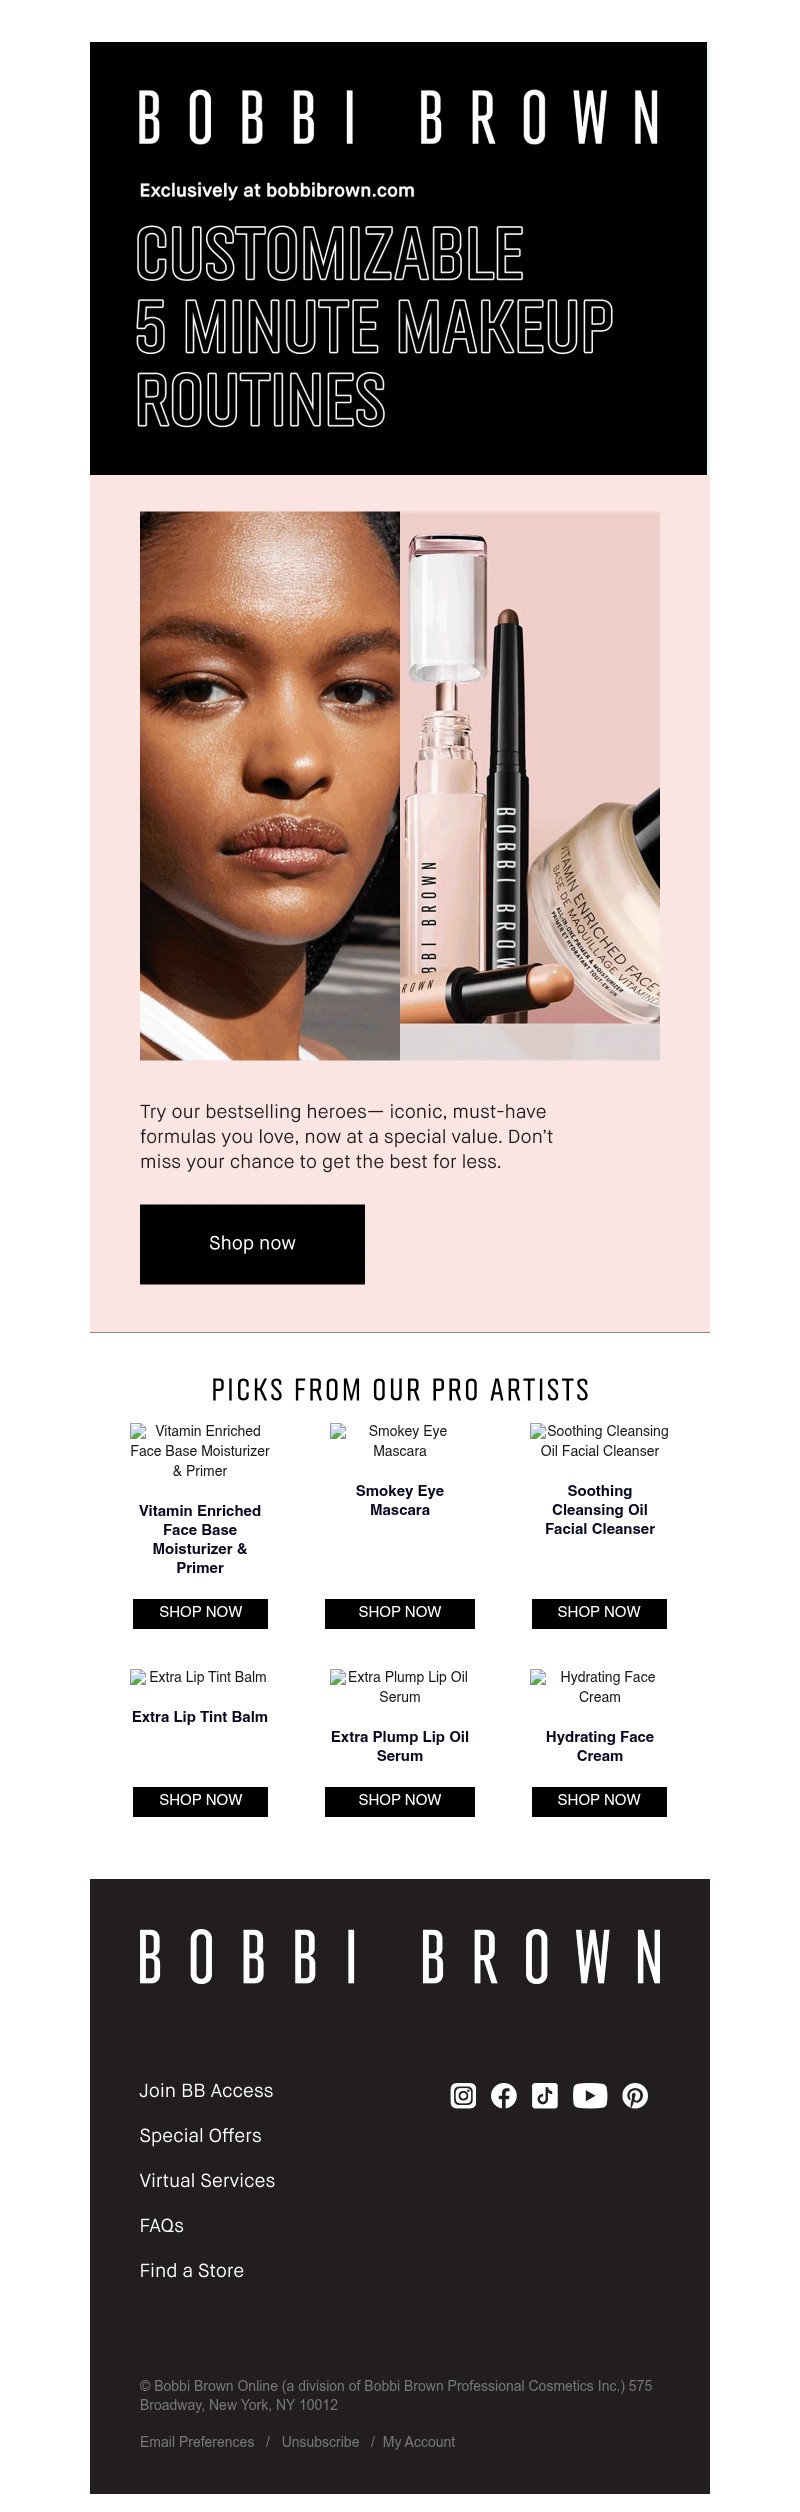
Task: Click the model and products hero image
Action: point(400,786)
